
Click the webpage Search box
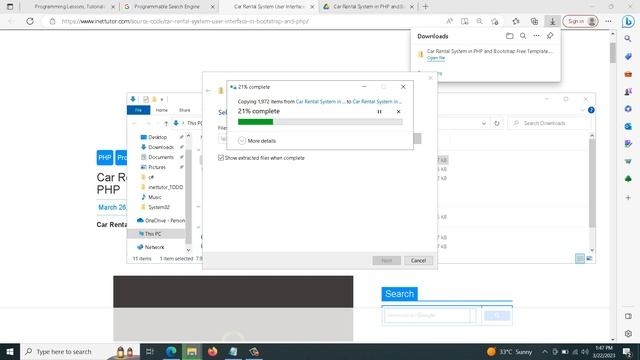click(427, 316)
